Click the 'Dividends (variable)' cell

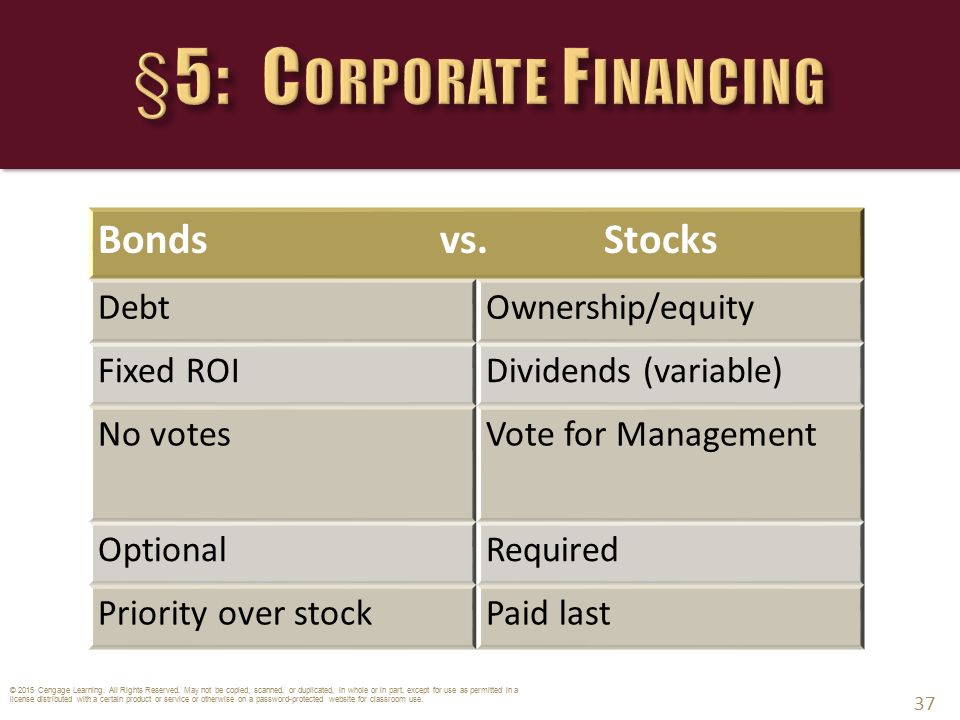670,373
